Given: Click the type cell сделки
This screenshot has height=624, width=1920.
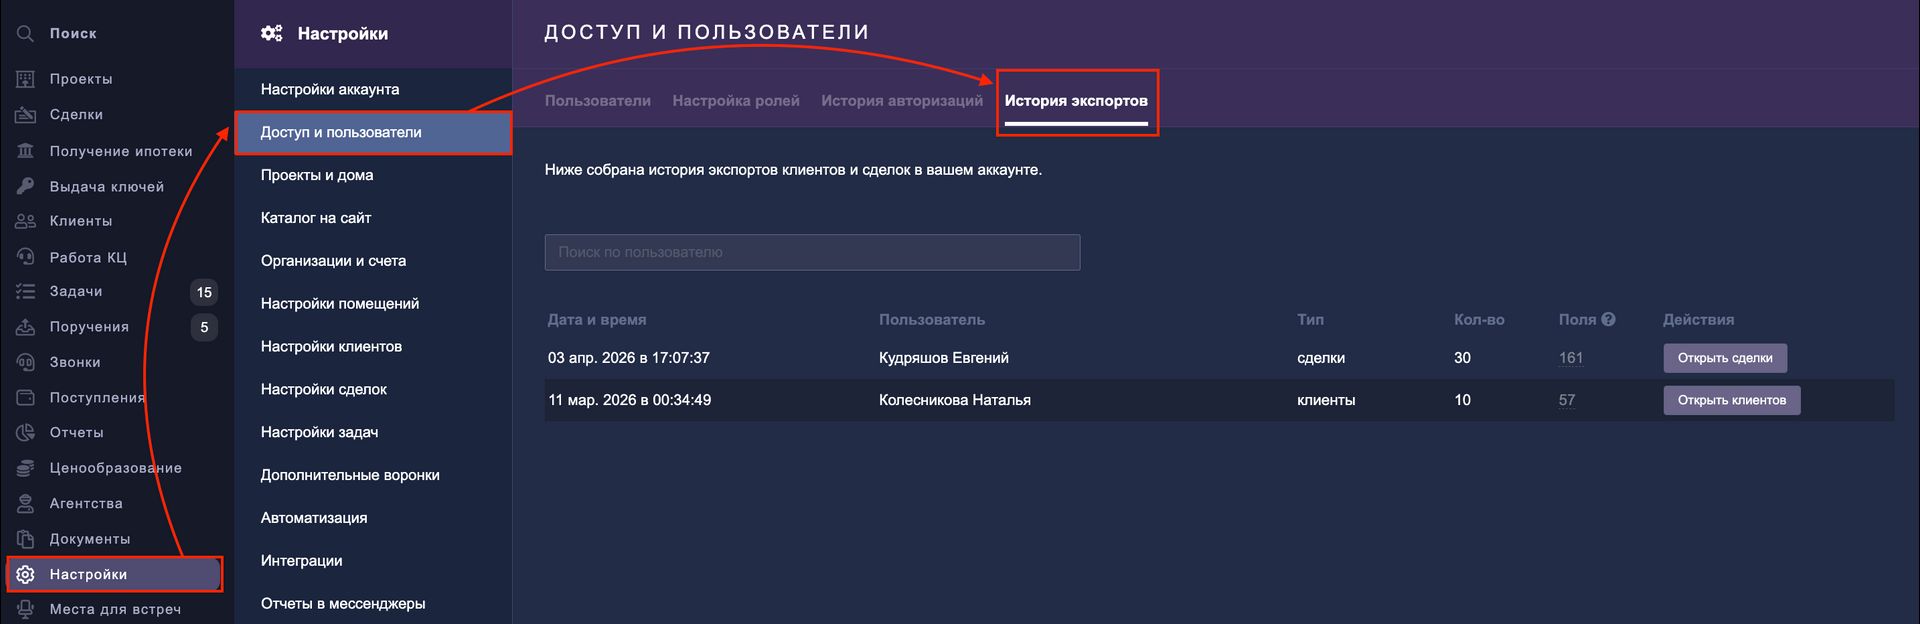Looking at the screenshot, I should coord(1321,358).
